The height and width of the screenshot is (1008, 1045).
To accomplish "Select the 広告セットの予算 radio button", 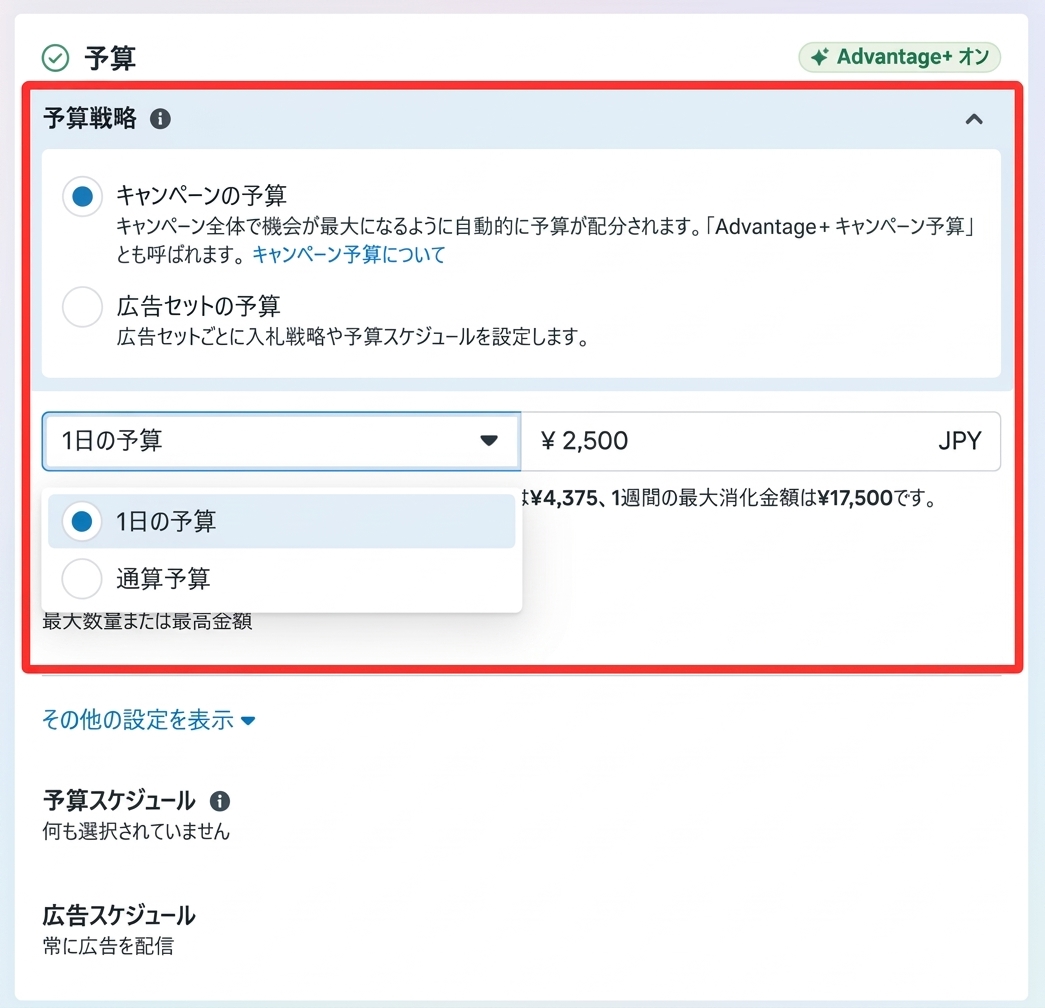I will pyautogui.click(x=82, y=307).
